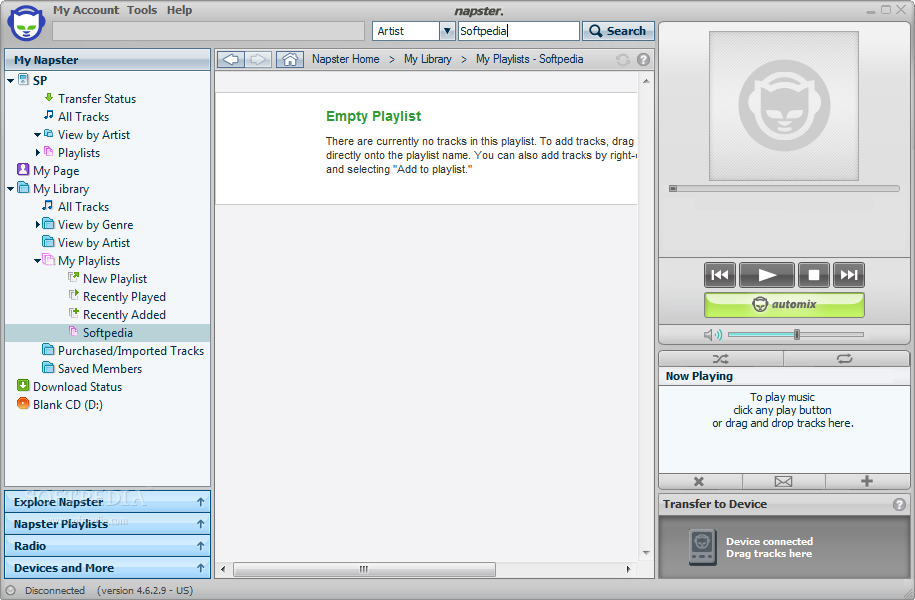Click the connection status indicator icon
The image size is (915, 600).
click(11, 590)
